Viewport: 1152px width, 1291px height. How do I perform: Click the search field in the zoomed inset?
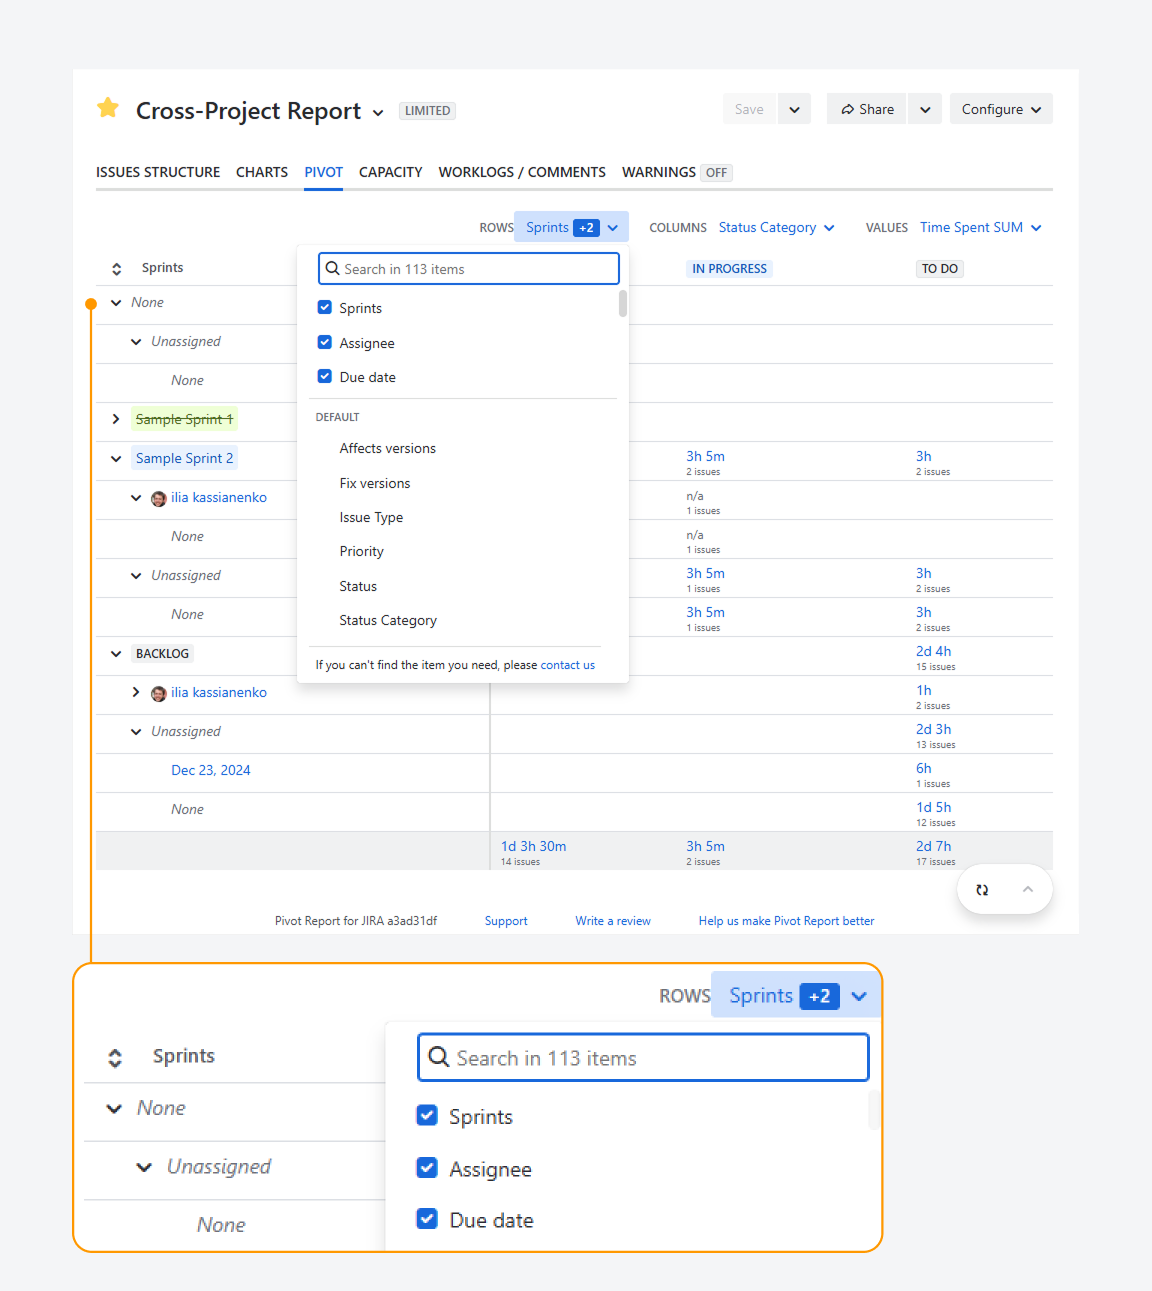[643, 1057]
